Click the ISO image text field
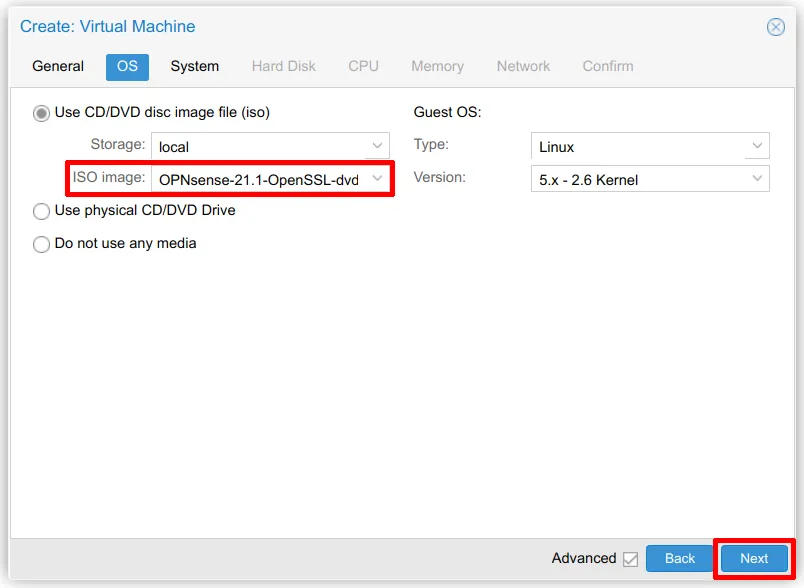This screenshot has height=588, width=804. [258, 179]
